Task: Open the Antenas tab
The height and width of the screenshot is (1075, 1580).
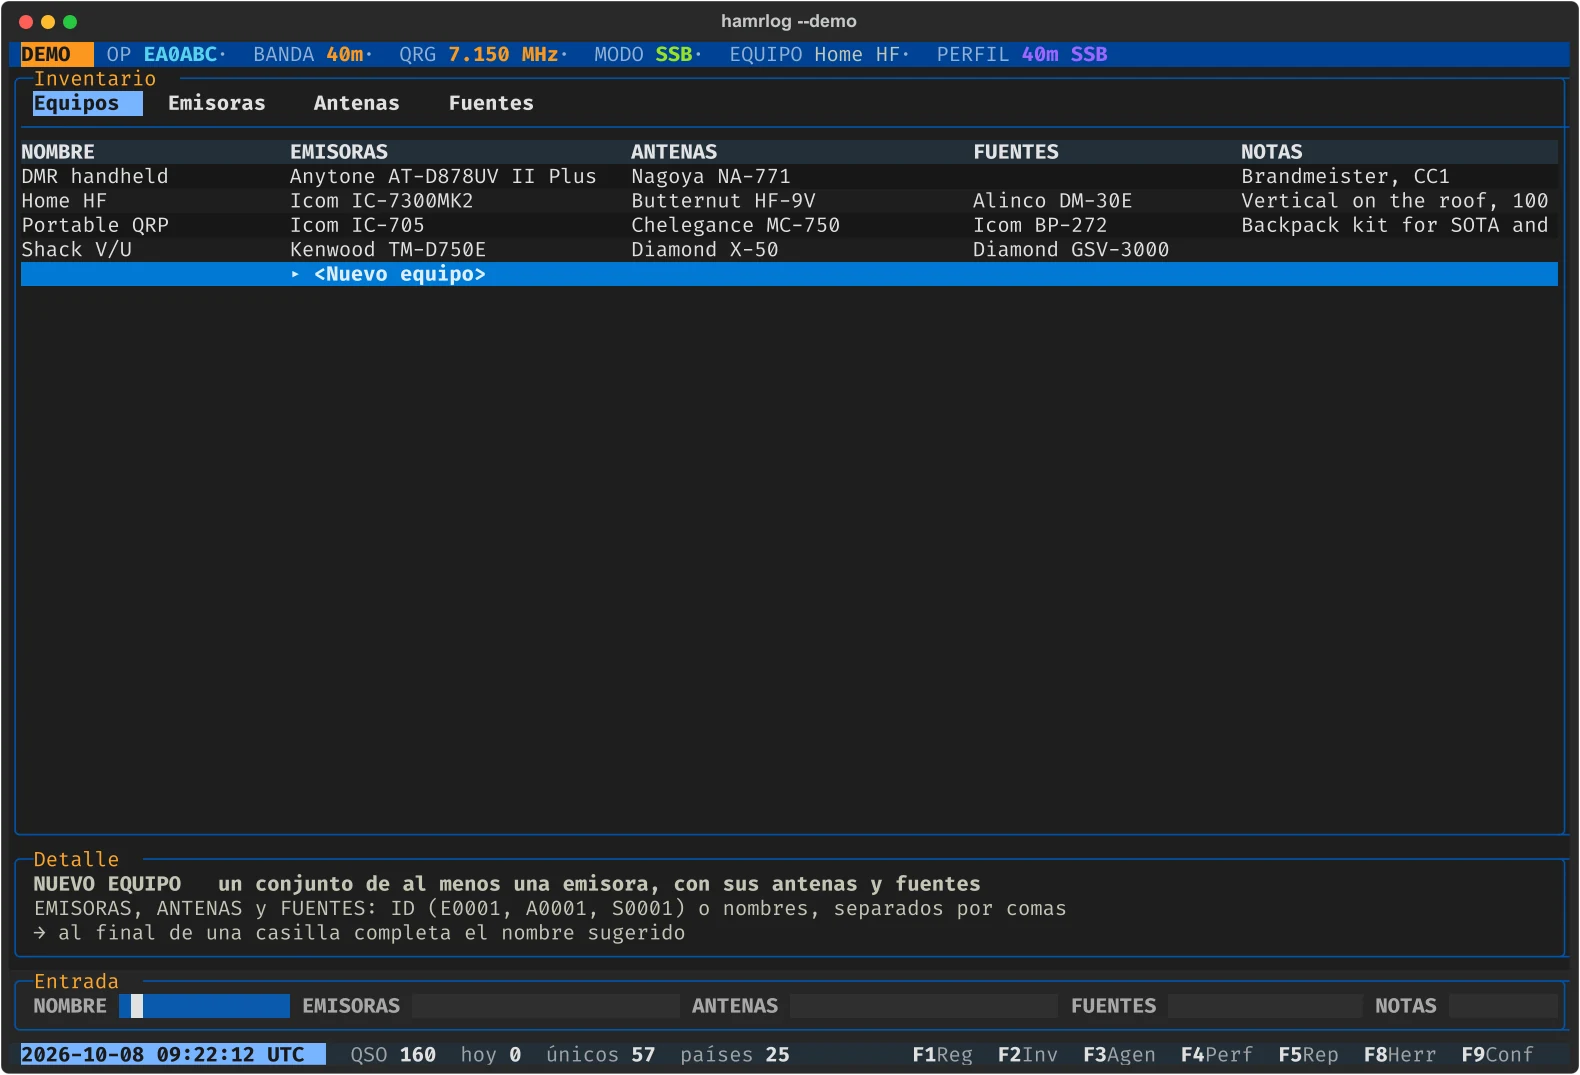Action: (357, 103)
